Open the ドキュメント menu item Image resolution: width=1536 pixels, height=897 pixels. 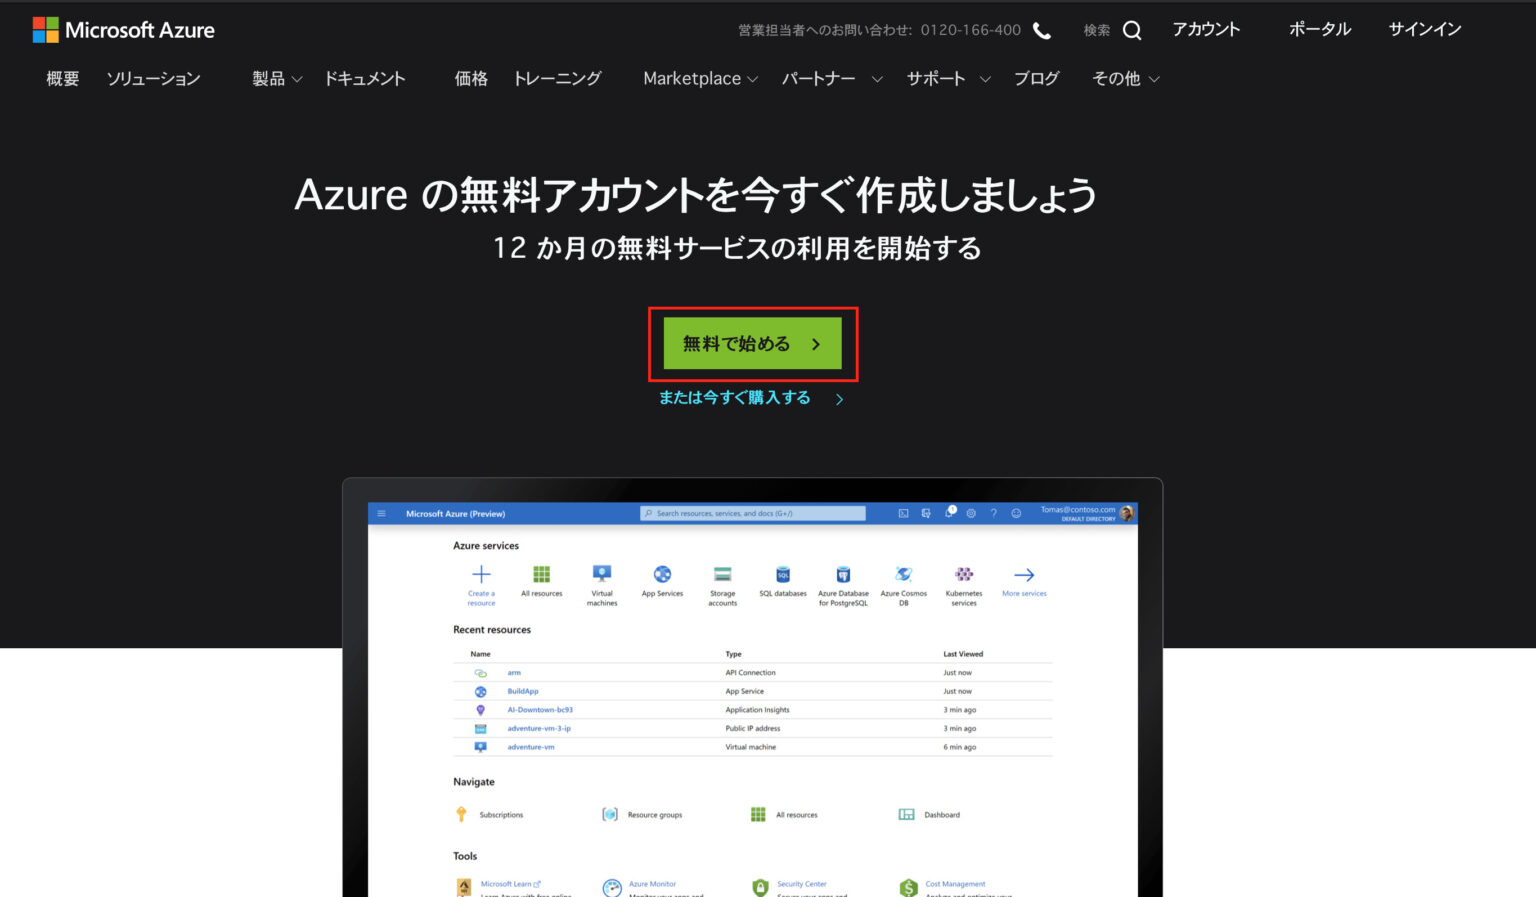tap(364, 78)
